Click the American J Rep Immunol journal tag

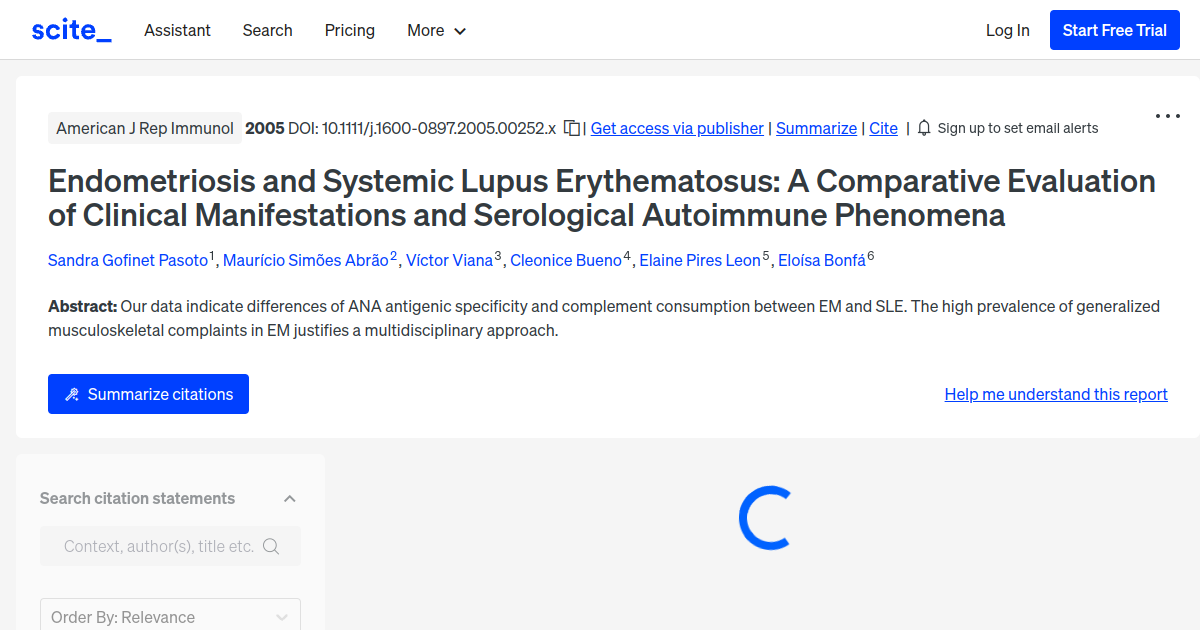coord(145,128)
